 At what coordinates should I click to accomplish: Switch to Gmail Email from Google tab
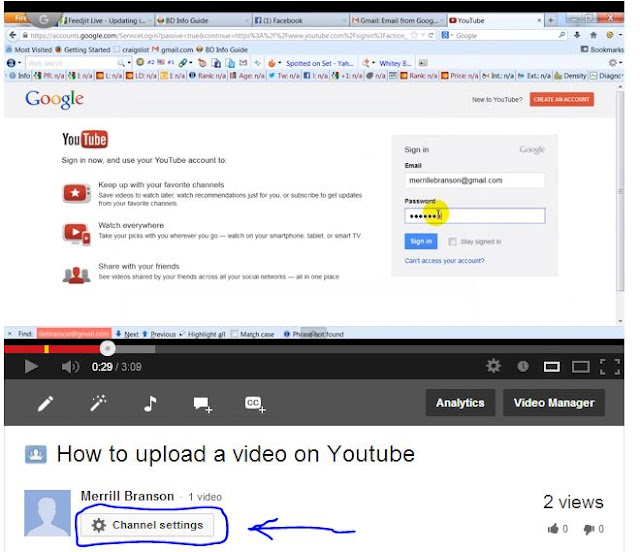(396, 20)
